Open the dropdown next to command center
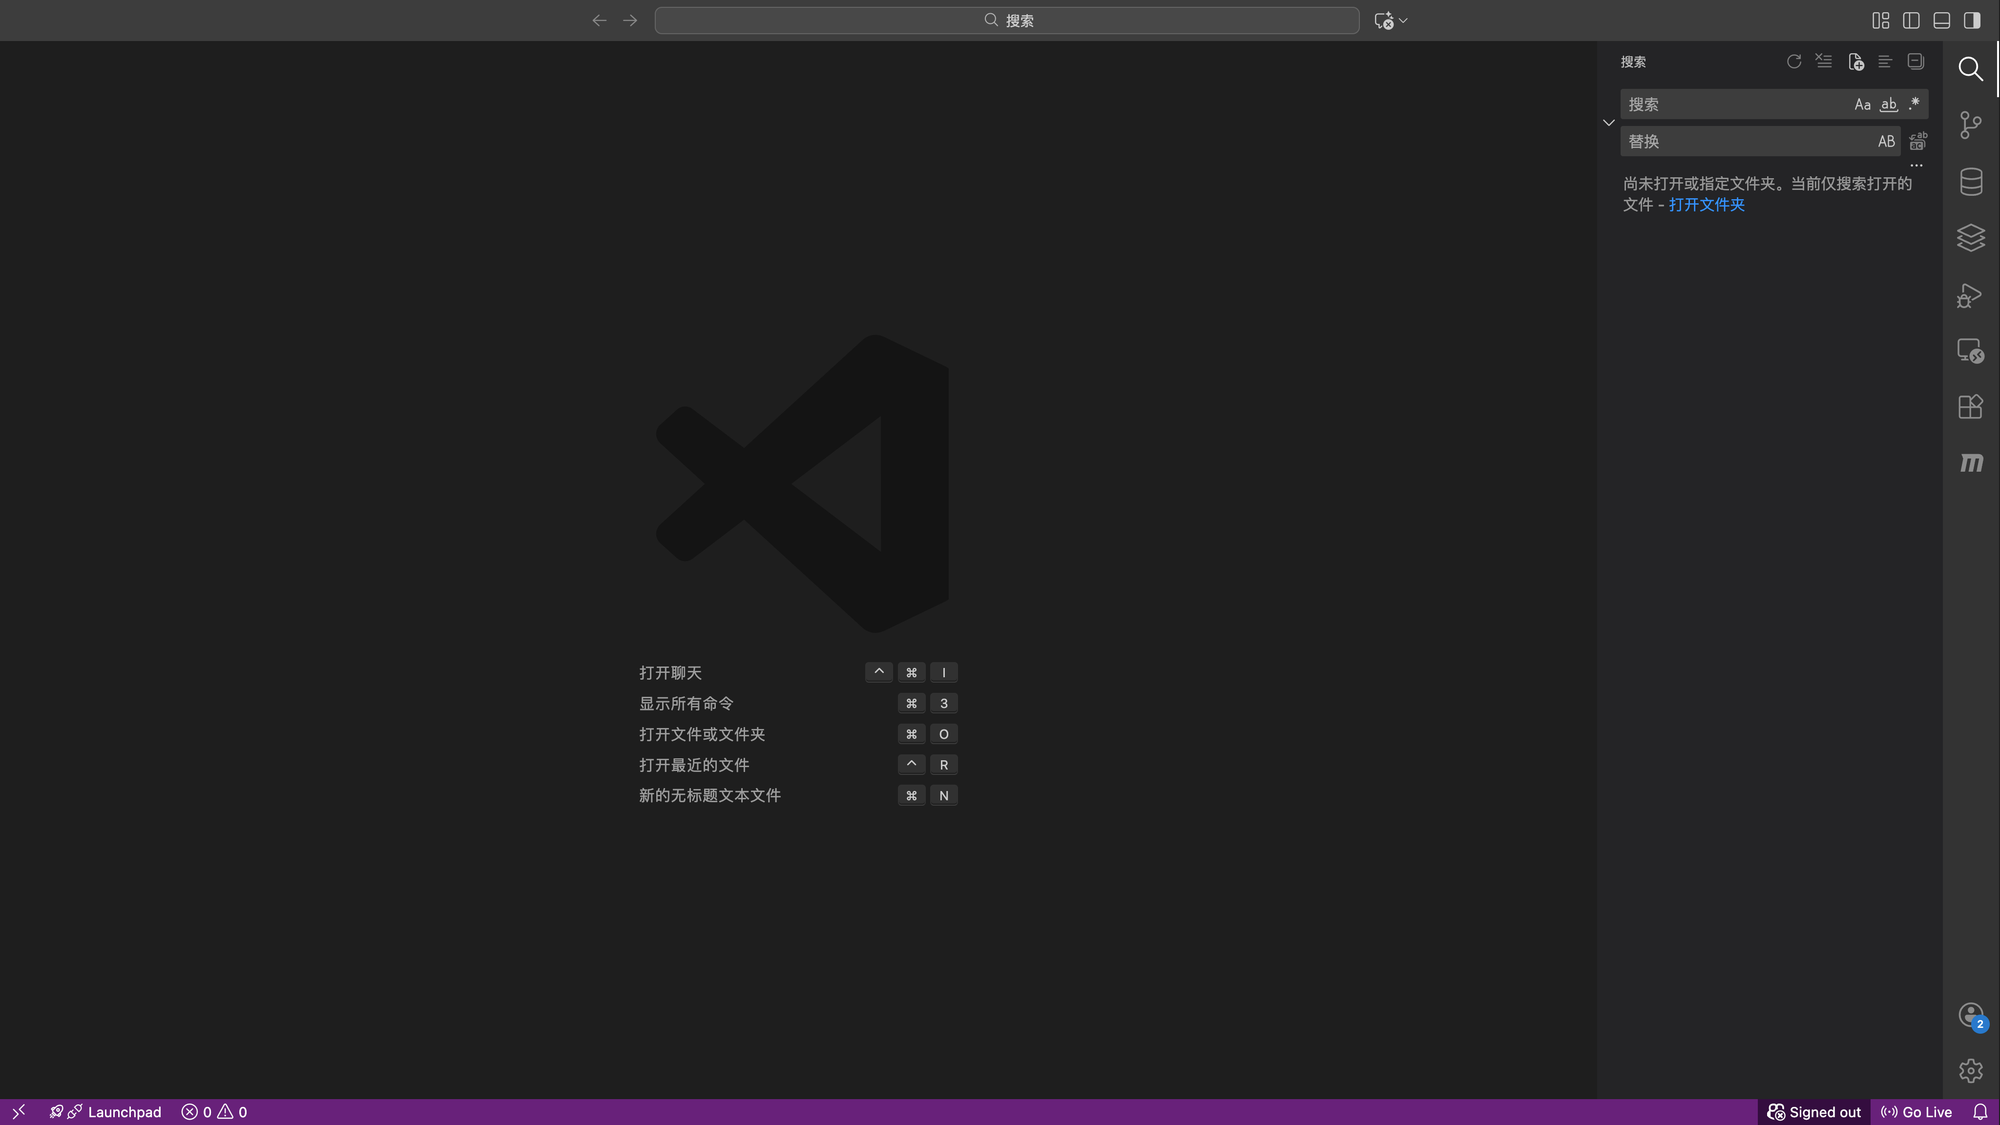 tap(1403, 20)
